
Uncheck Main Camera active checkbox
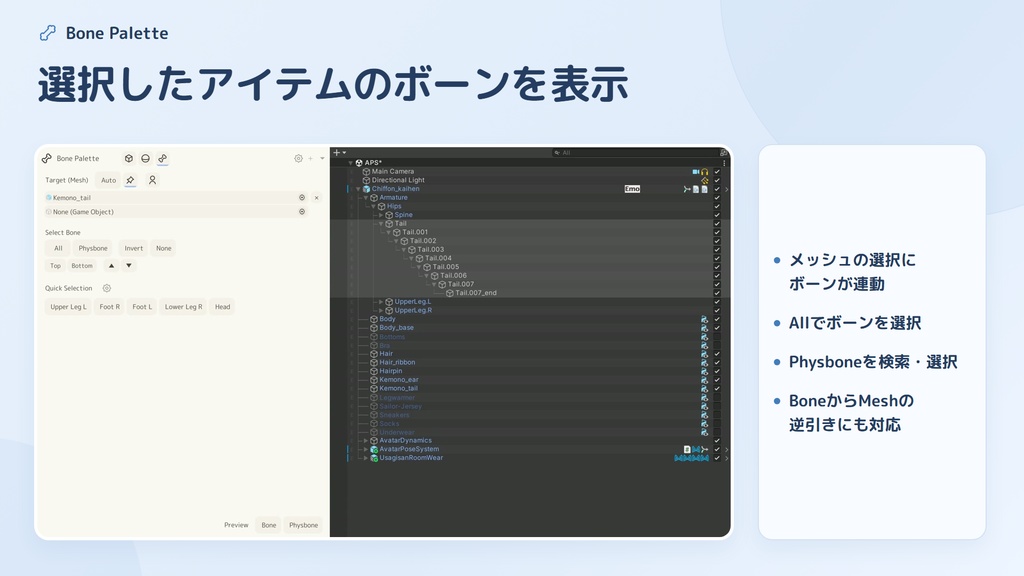pyautogui.click(x=717, y=172)
